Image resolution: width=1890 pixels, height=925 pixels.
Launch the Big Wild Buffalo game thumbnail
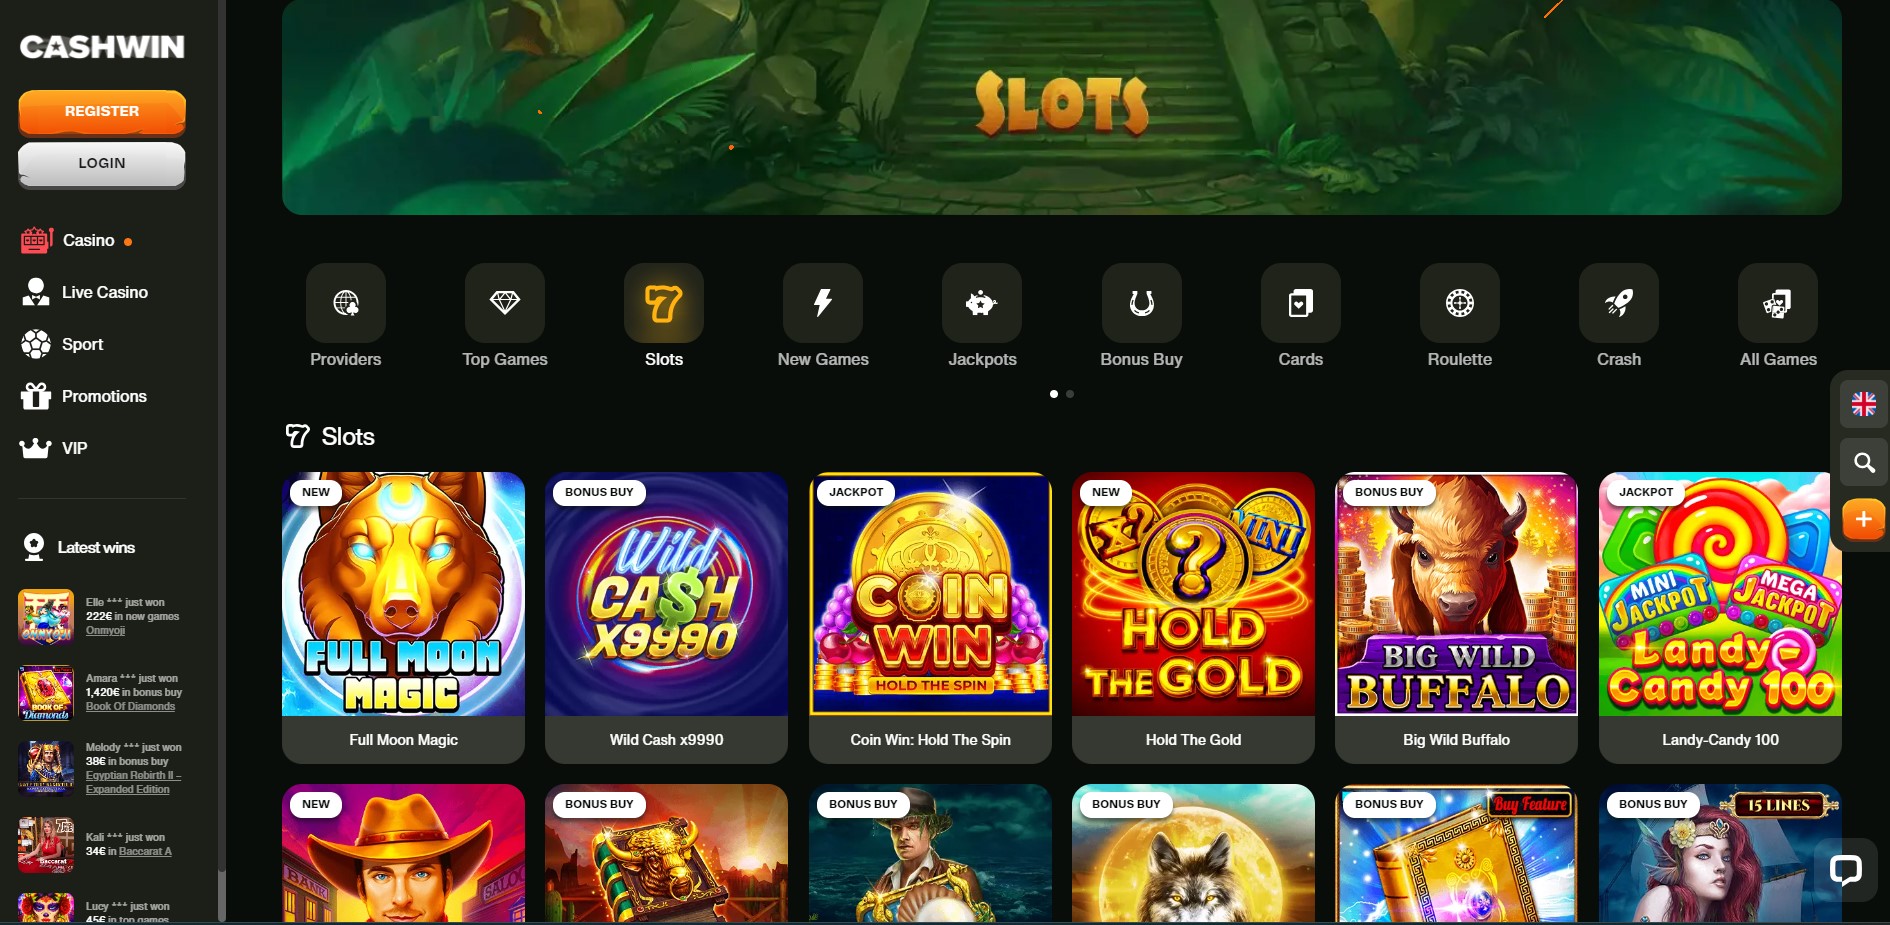pyautogui.click(x=1456, y=594)
